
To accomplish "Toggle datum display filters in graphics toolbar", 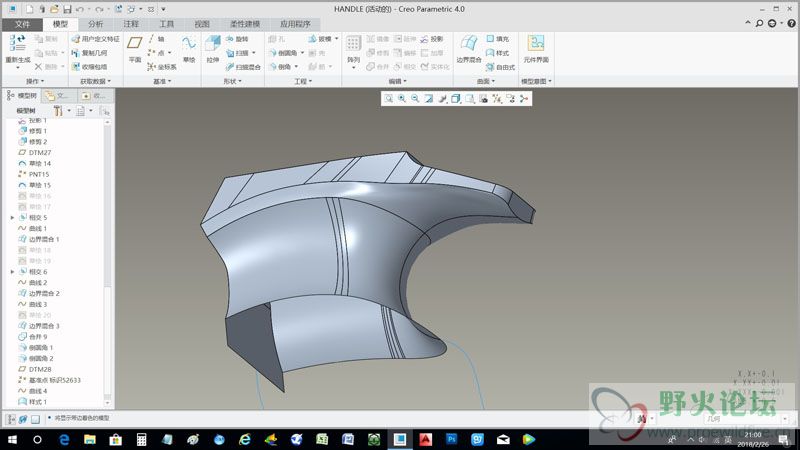I will coord(497,98).
